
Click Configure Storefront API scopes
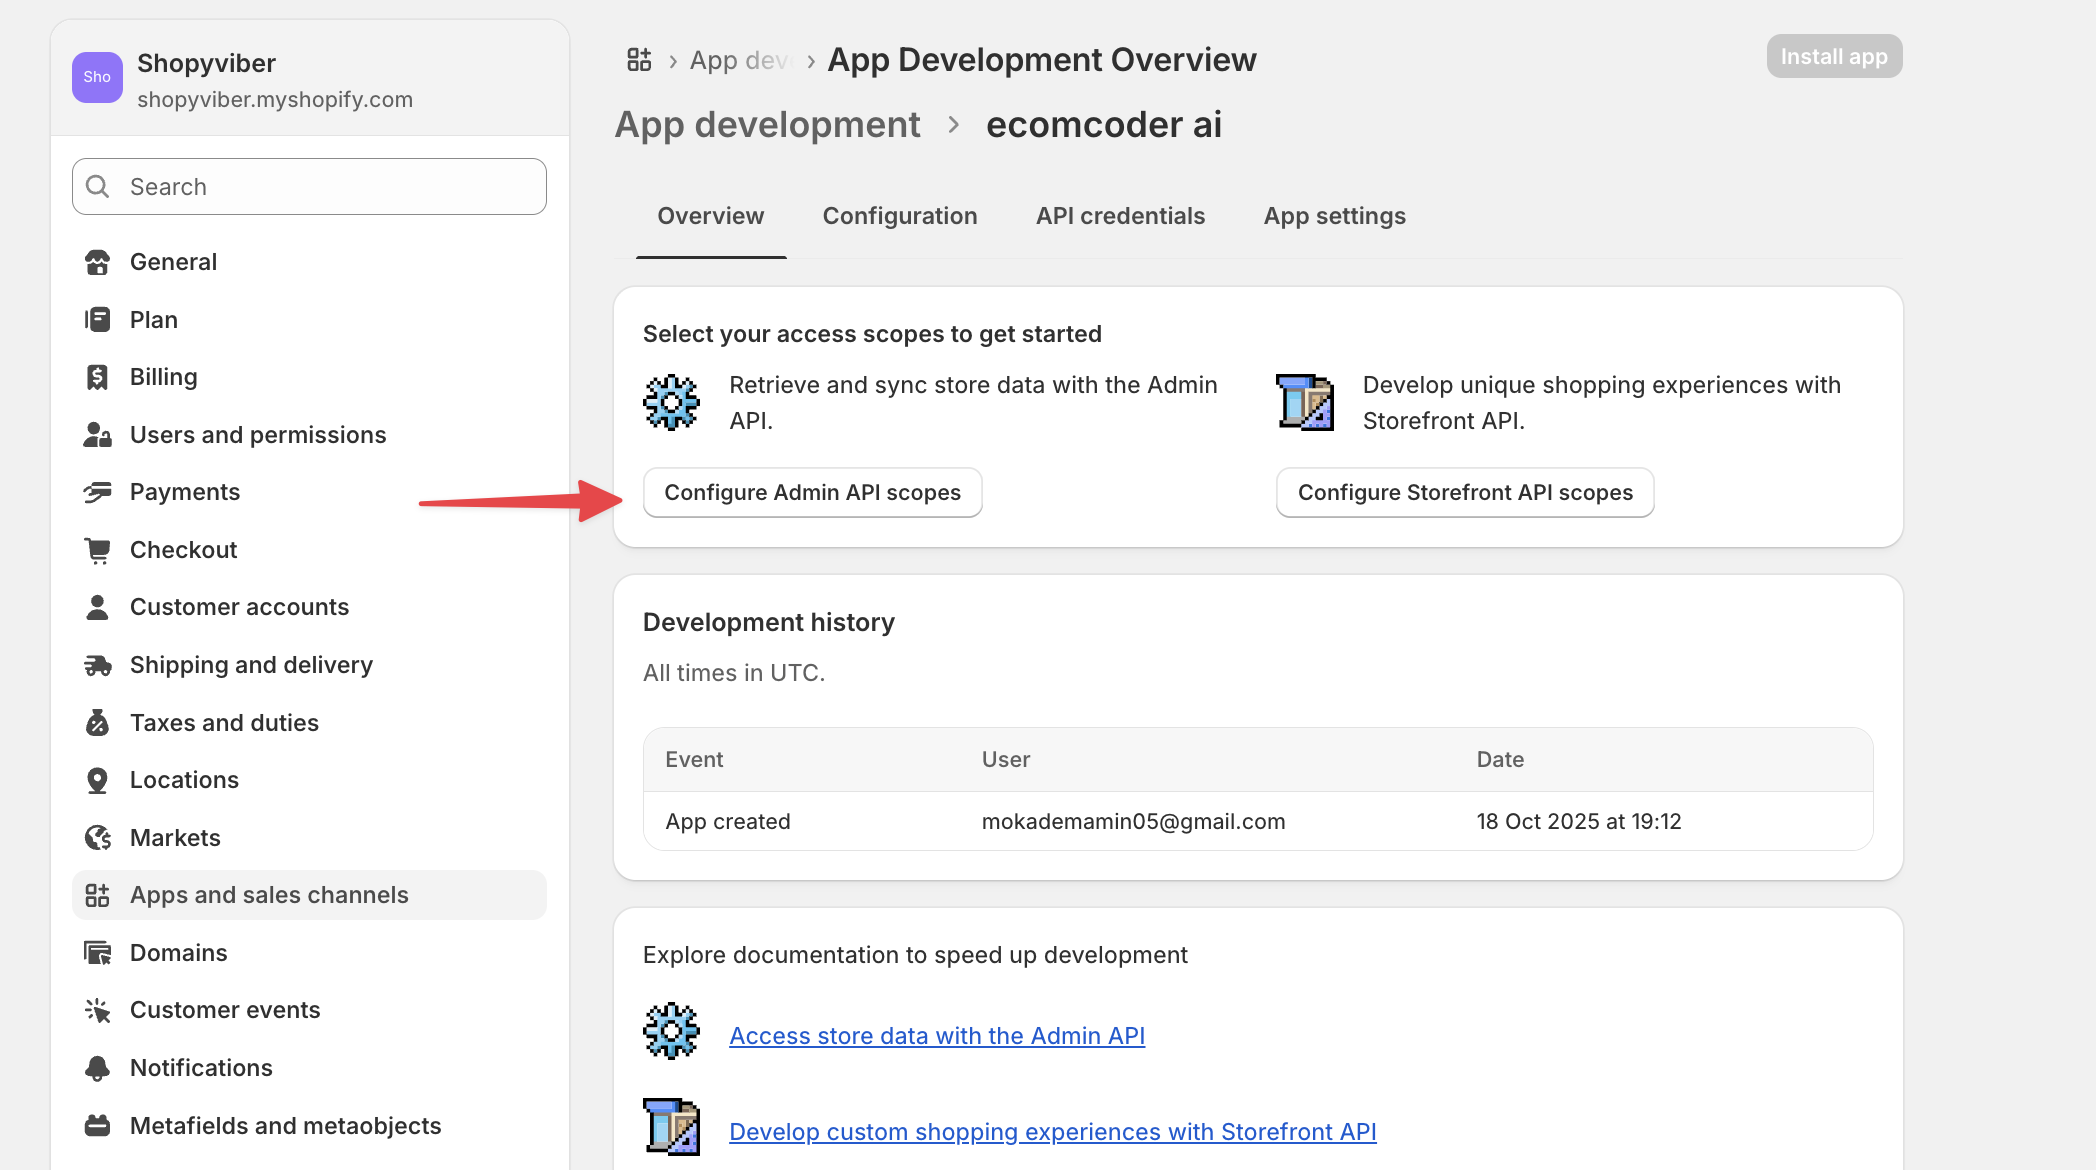coord(1464,492)
